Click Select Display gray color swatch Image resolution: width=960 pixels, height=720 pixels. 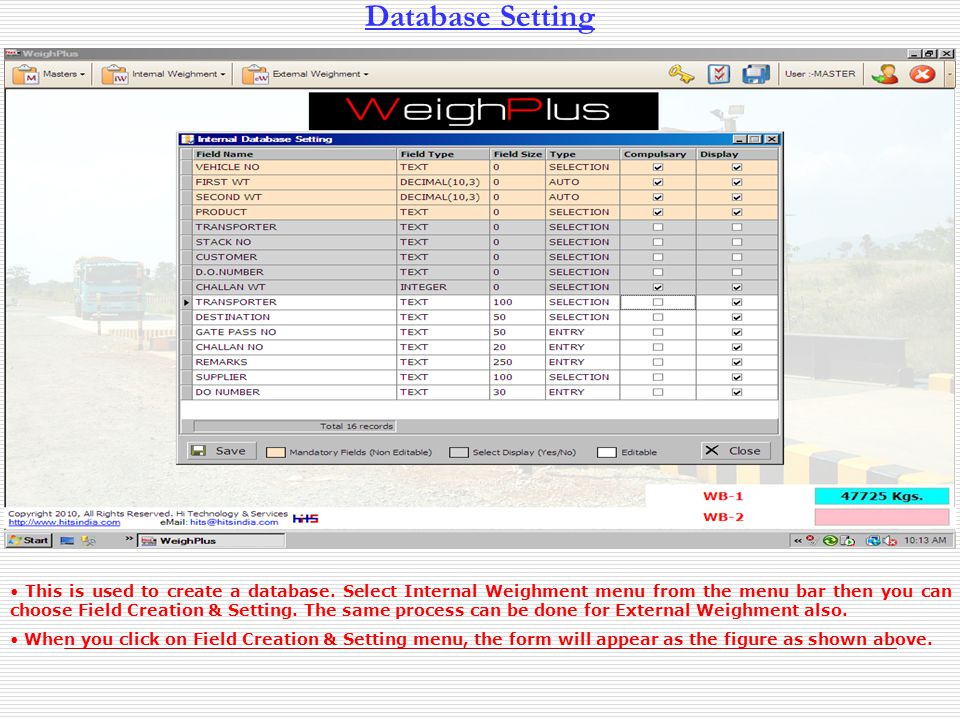[x=459, y=452]
